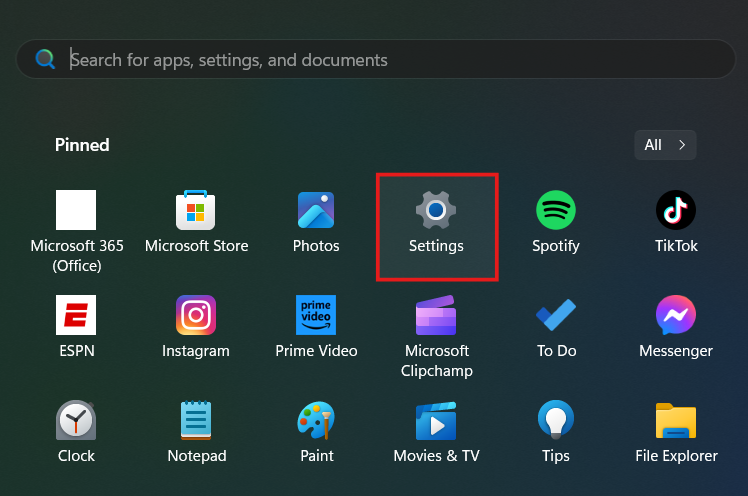748x496 pixels.
Task: Launch Spotify from pinned apps
Action: 556,211
